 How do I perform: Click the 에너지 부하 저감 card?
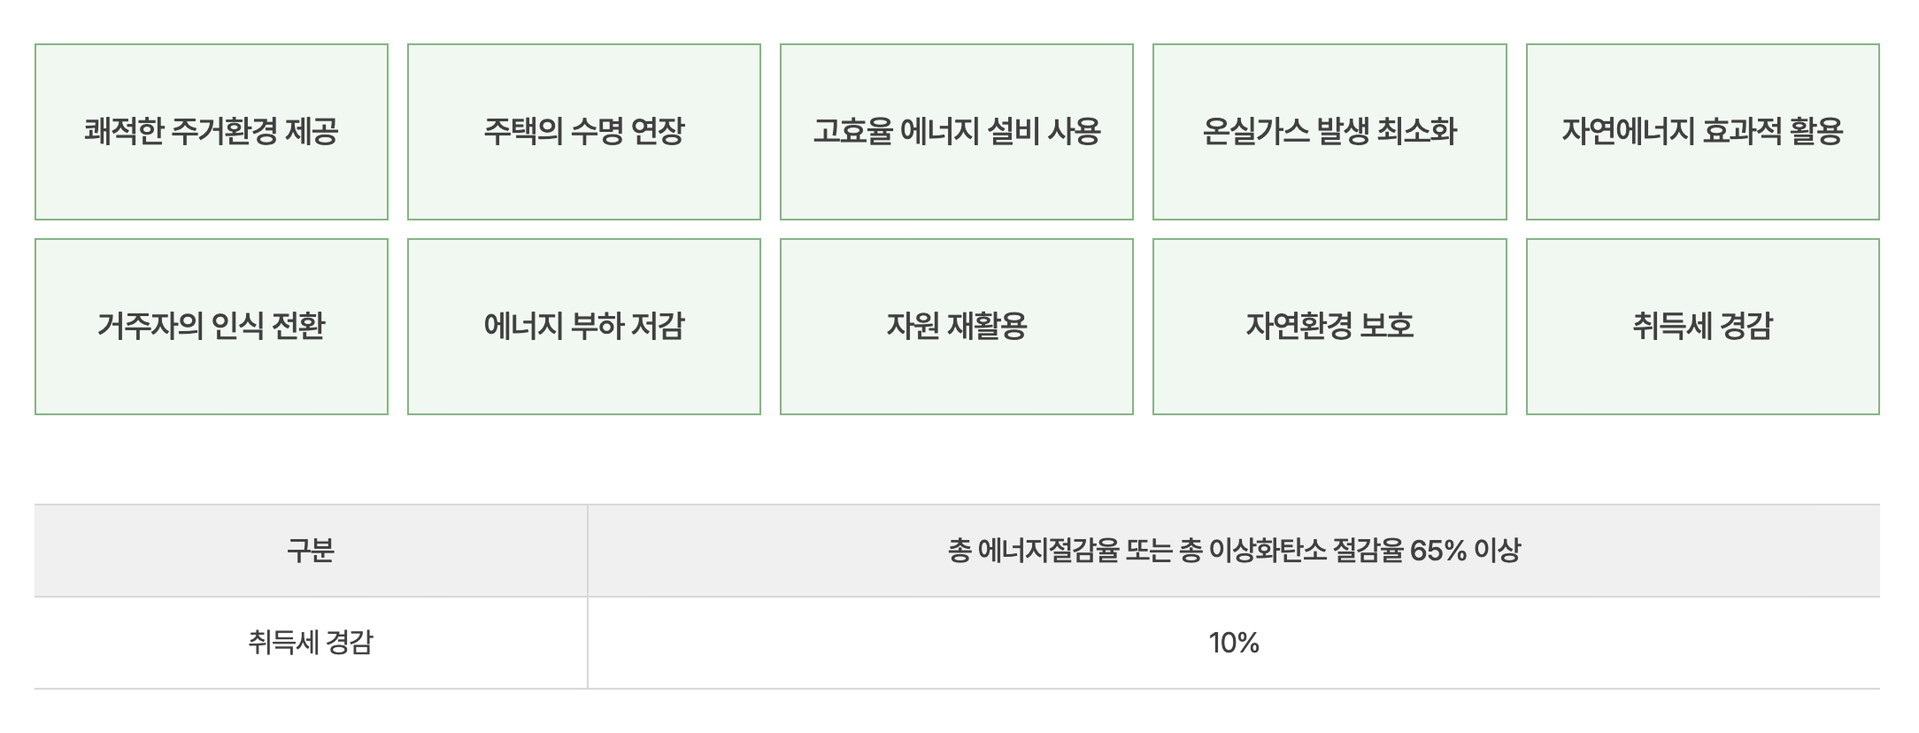[584, 326]
